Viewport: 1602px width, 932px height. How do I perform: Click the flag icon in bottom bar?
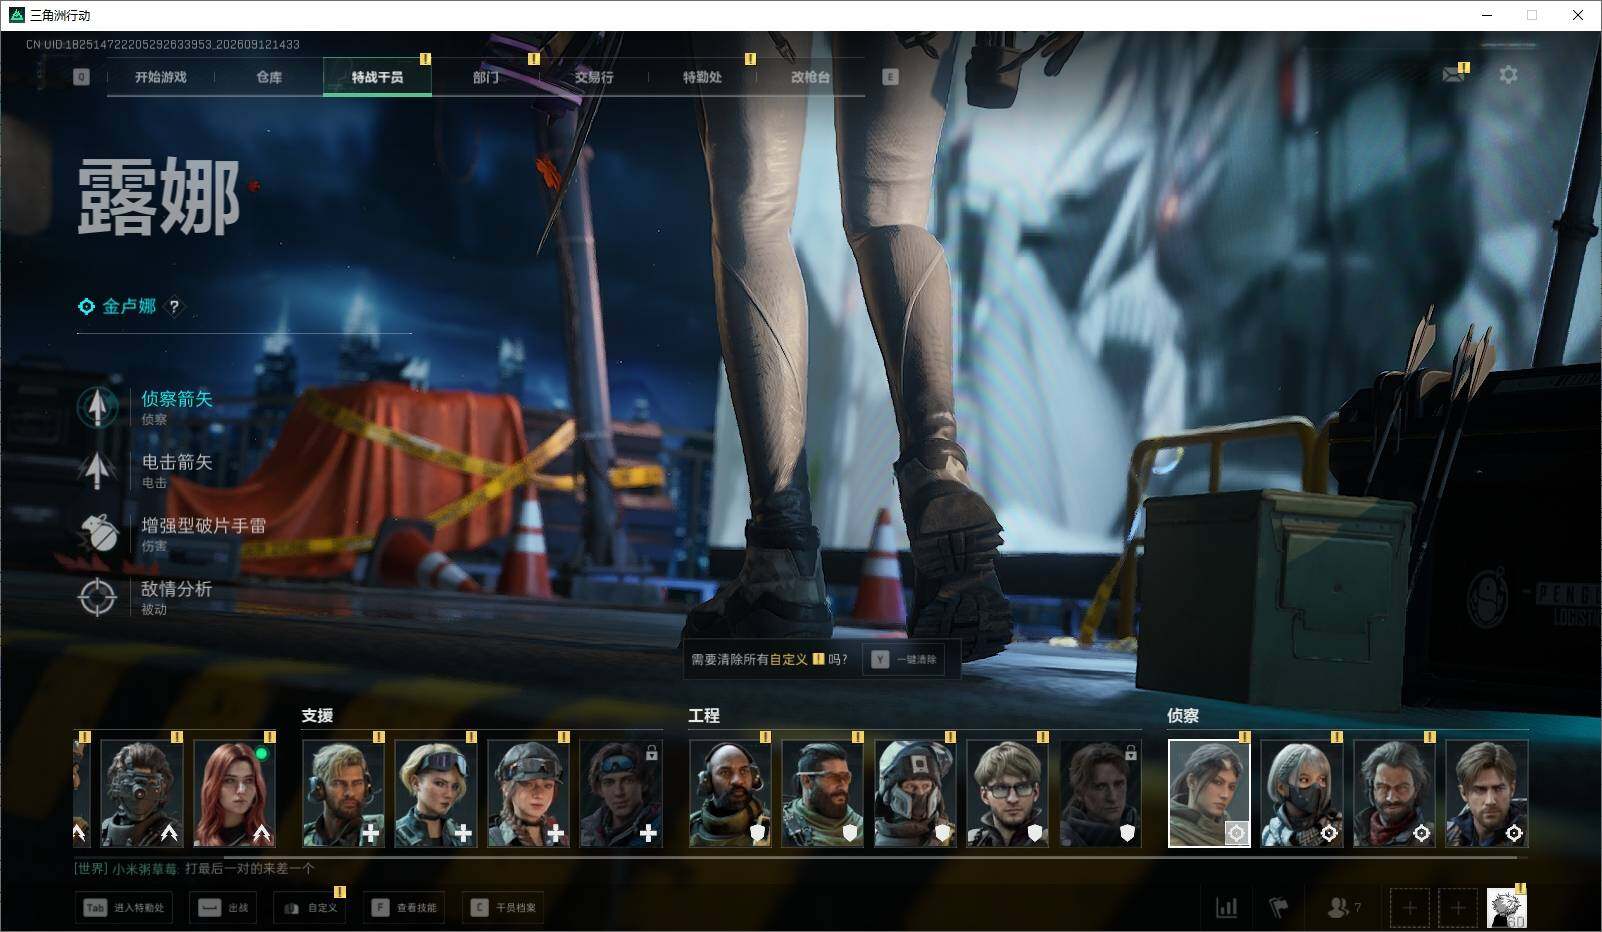[x=1278, y=908]
